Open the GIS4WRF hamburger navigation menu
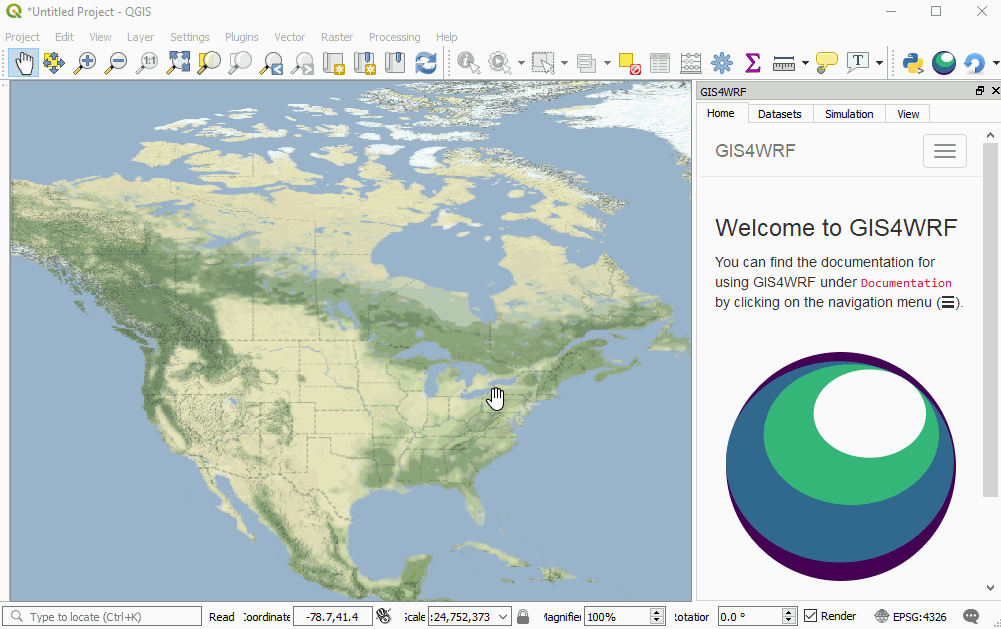Image resolution: width=1001 pixels, height=629 pixels. [945, 151]
